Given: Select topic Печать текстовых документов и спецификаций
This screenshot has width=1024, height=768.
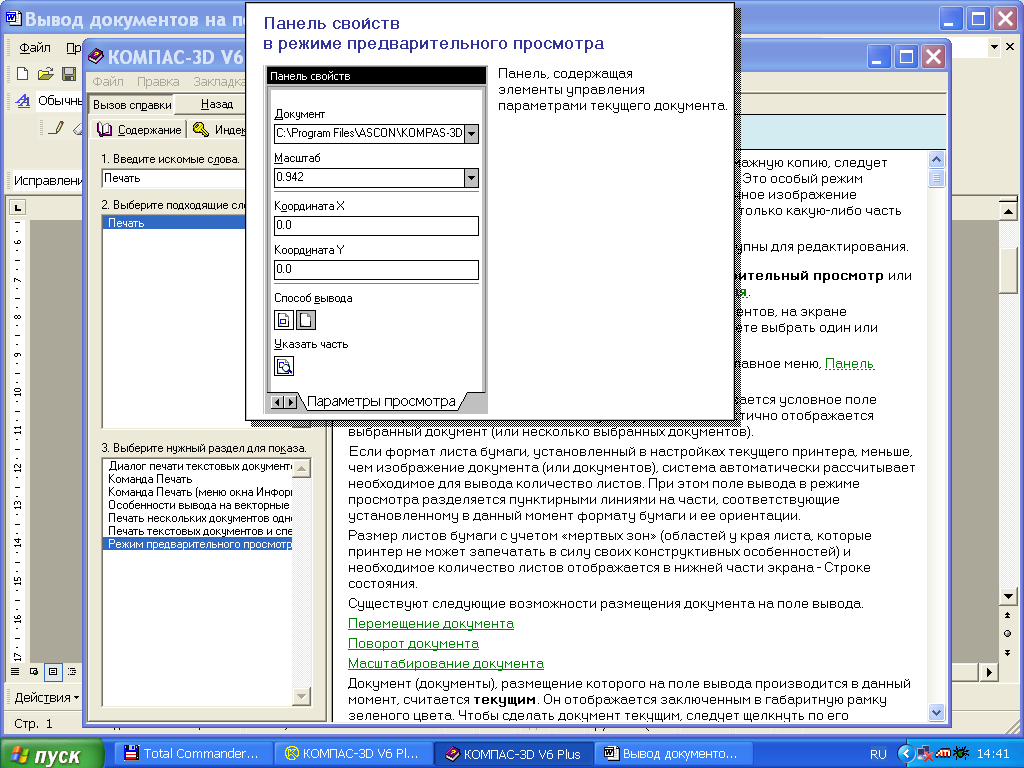Looking at the screenshot, I should pos(199,532).
